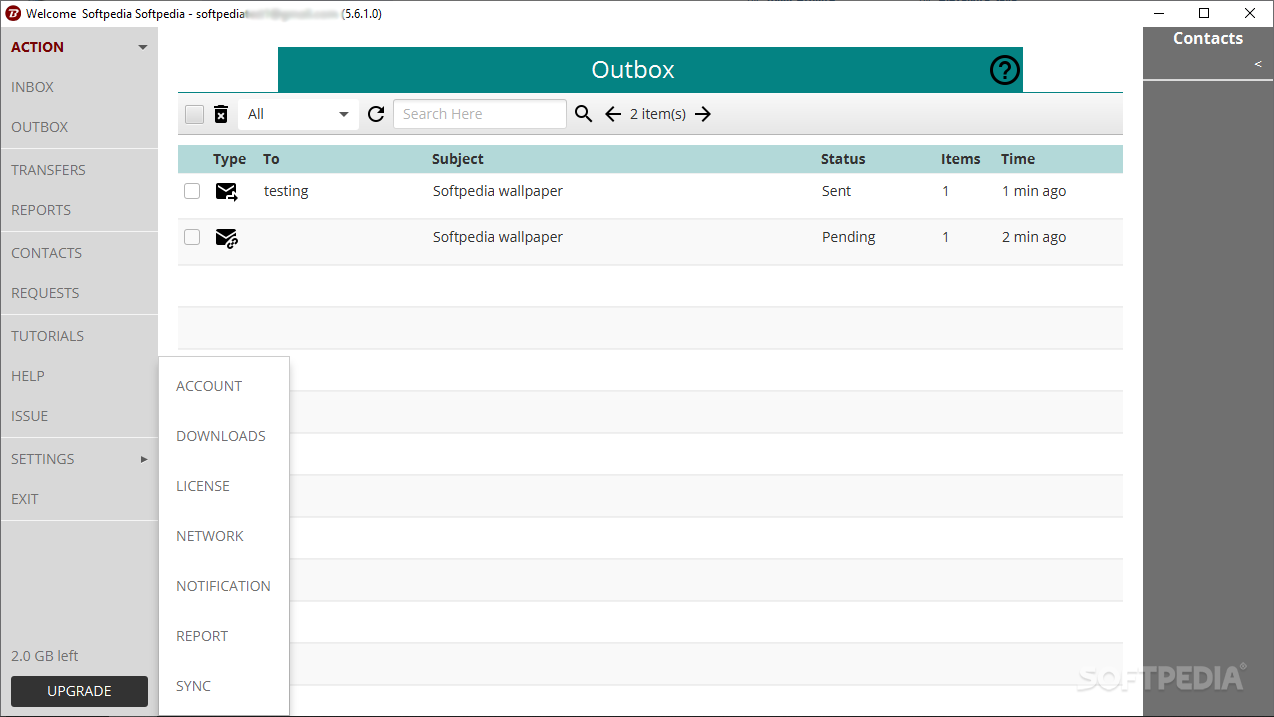
Task: Click the sent mail icon for testing row
Action: tap(227, 191)
